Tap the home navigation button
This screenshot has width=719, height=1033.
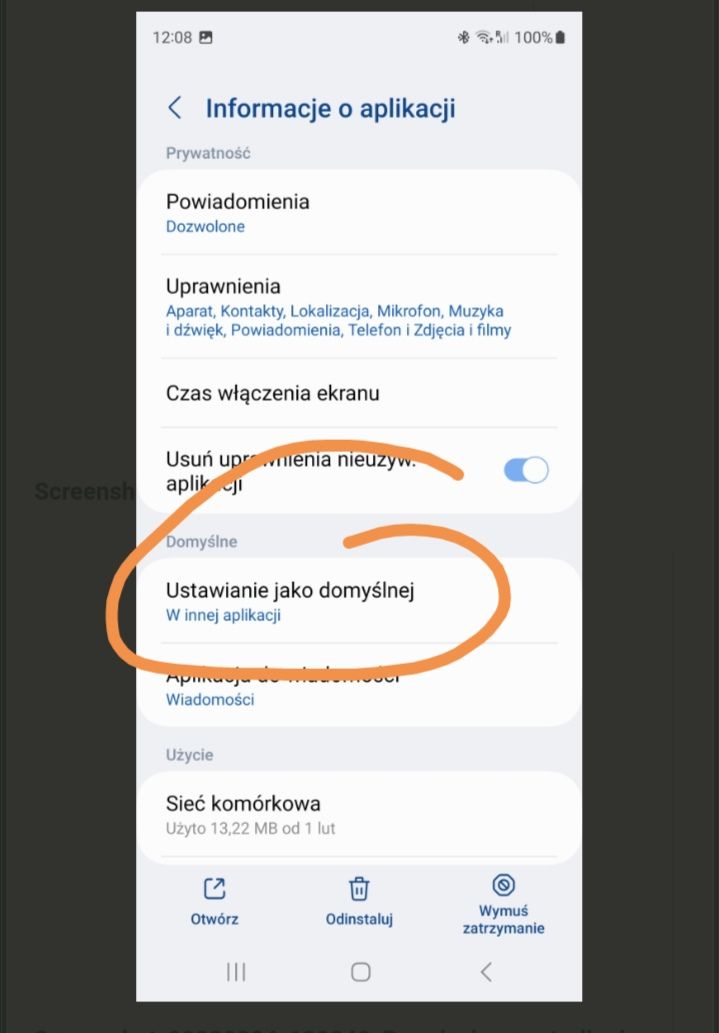[x=360, y=972]
